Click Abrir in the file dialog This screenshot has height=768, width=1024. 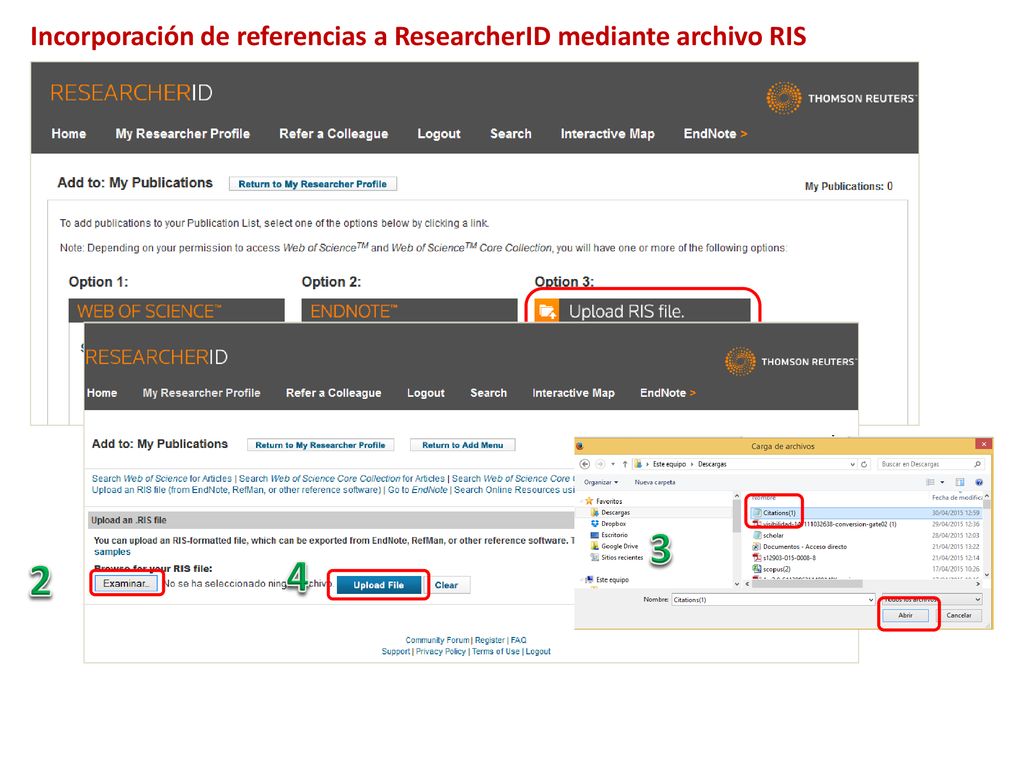pyautogui.click(x=905, y=615)
